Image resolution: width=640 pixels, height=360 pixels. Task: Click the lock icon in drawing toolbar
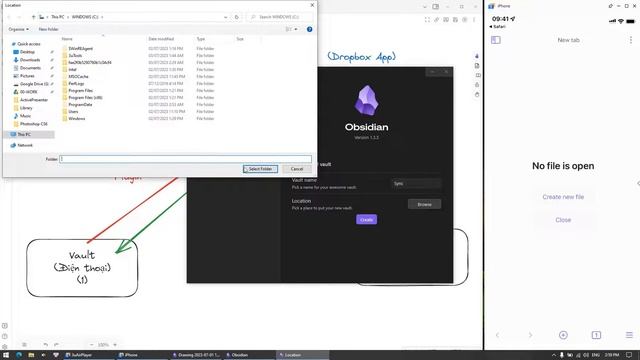coord(477,85)
